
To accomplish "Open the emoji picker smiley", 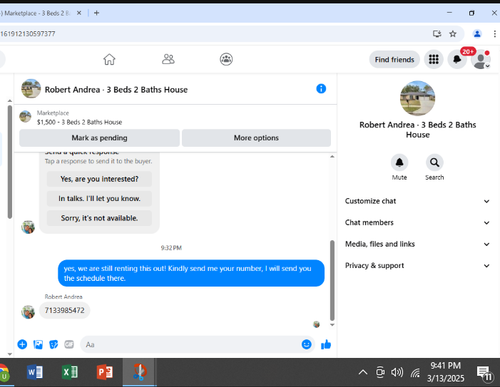I will point(306,344).
